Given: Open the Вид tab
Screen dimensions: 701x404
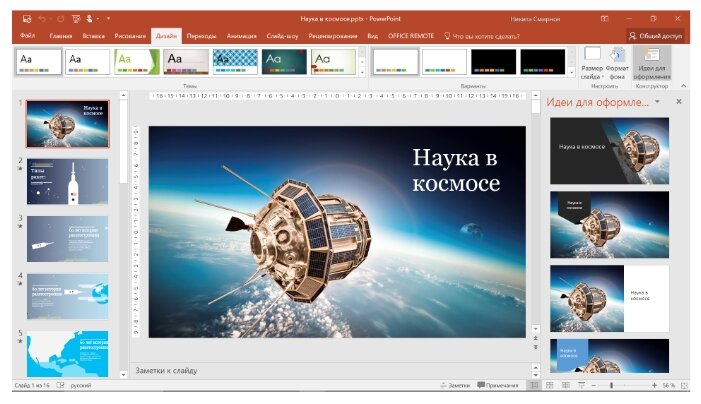Looking at the screenshot, I should 372,36.
